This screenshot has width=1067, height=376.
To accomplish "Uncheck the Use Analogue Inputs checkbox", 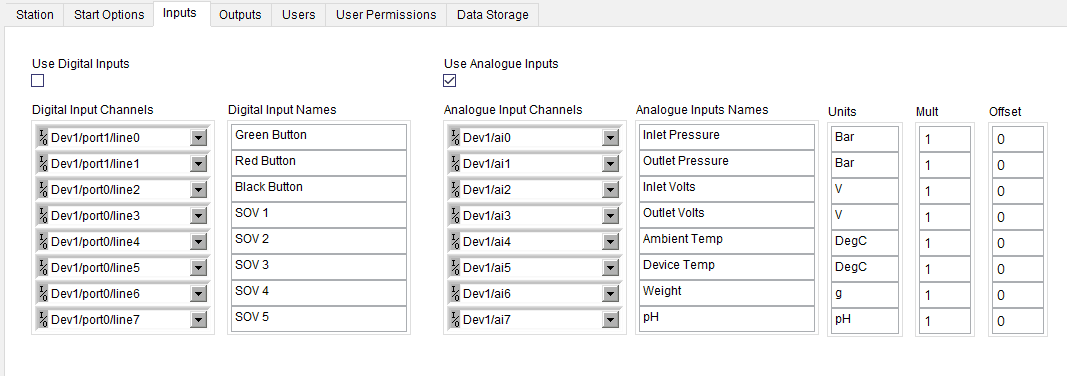I will (x=450, y=81).
